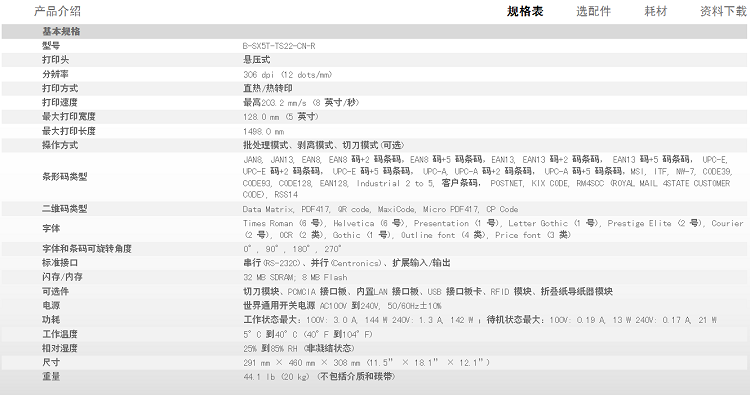The image size is (750, 395).
Task: Click the 打印方式 label
Action: [60, 88]
